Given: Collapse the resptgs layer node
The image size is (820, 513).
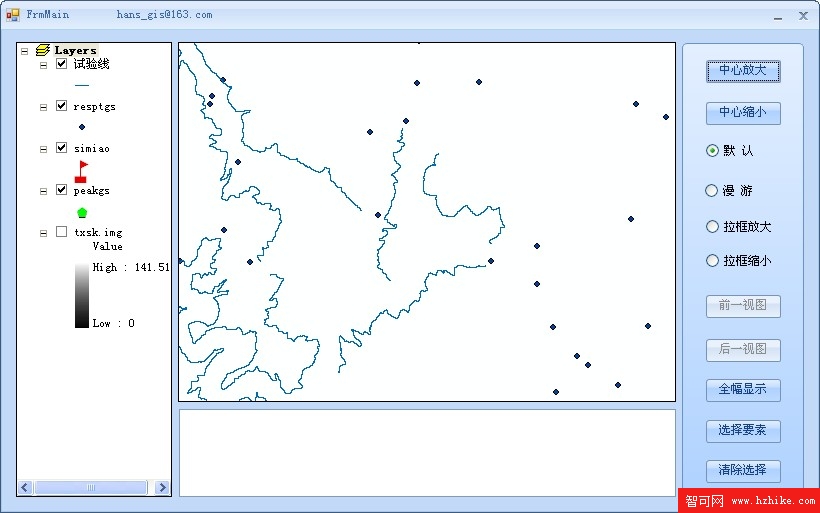Looking at the screenshot, I should [43, 107].
